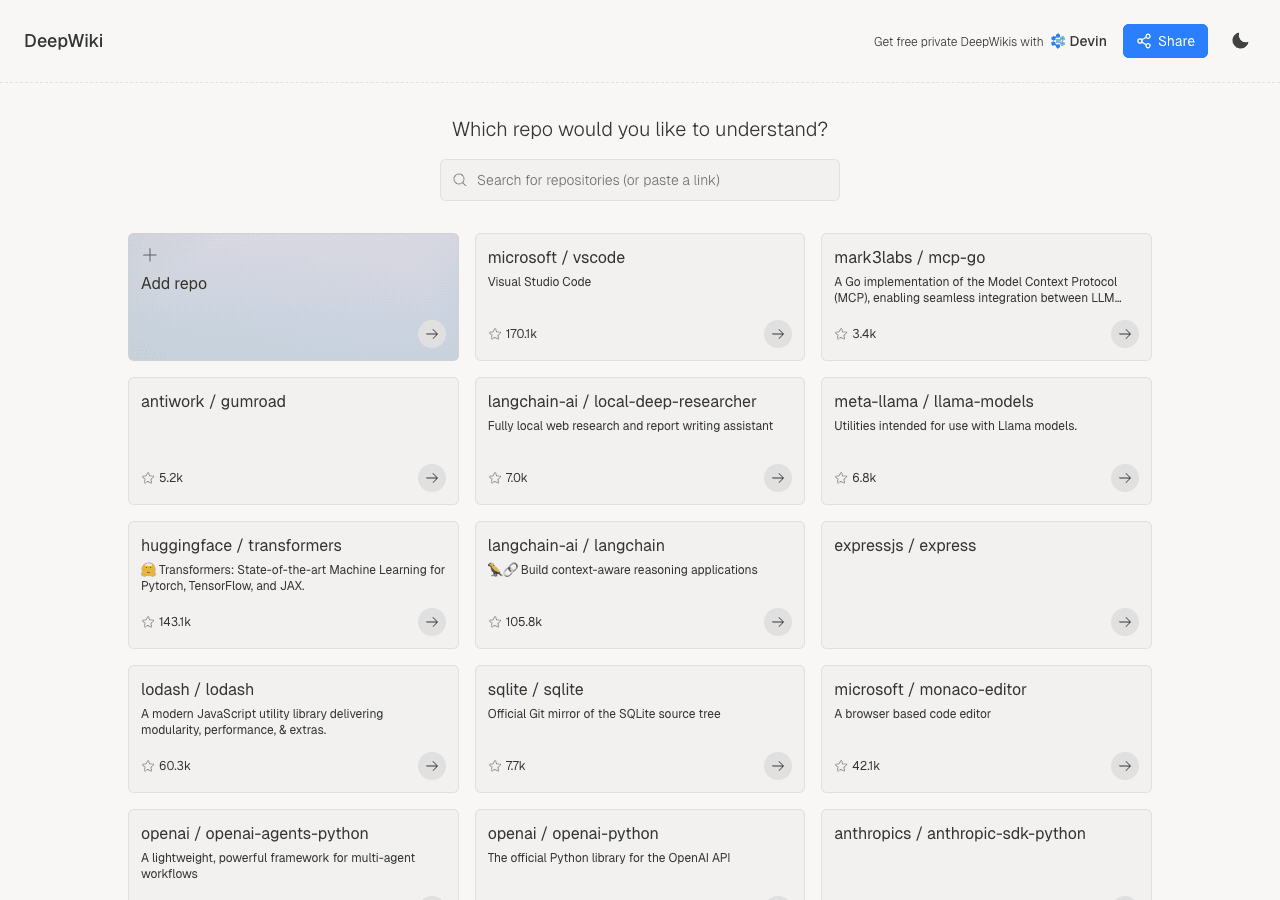Open the antiwork/gumroad repository card
1280x900 pixels.
pyautogui.click(x=293, y=441)
